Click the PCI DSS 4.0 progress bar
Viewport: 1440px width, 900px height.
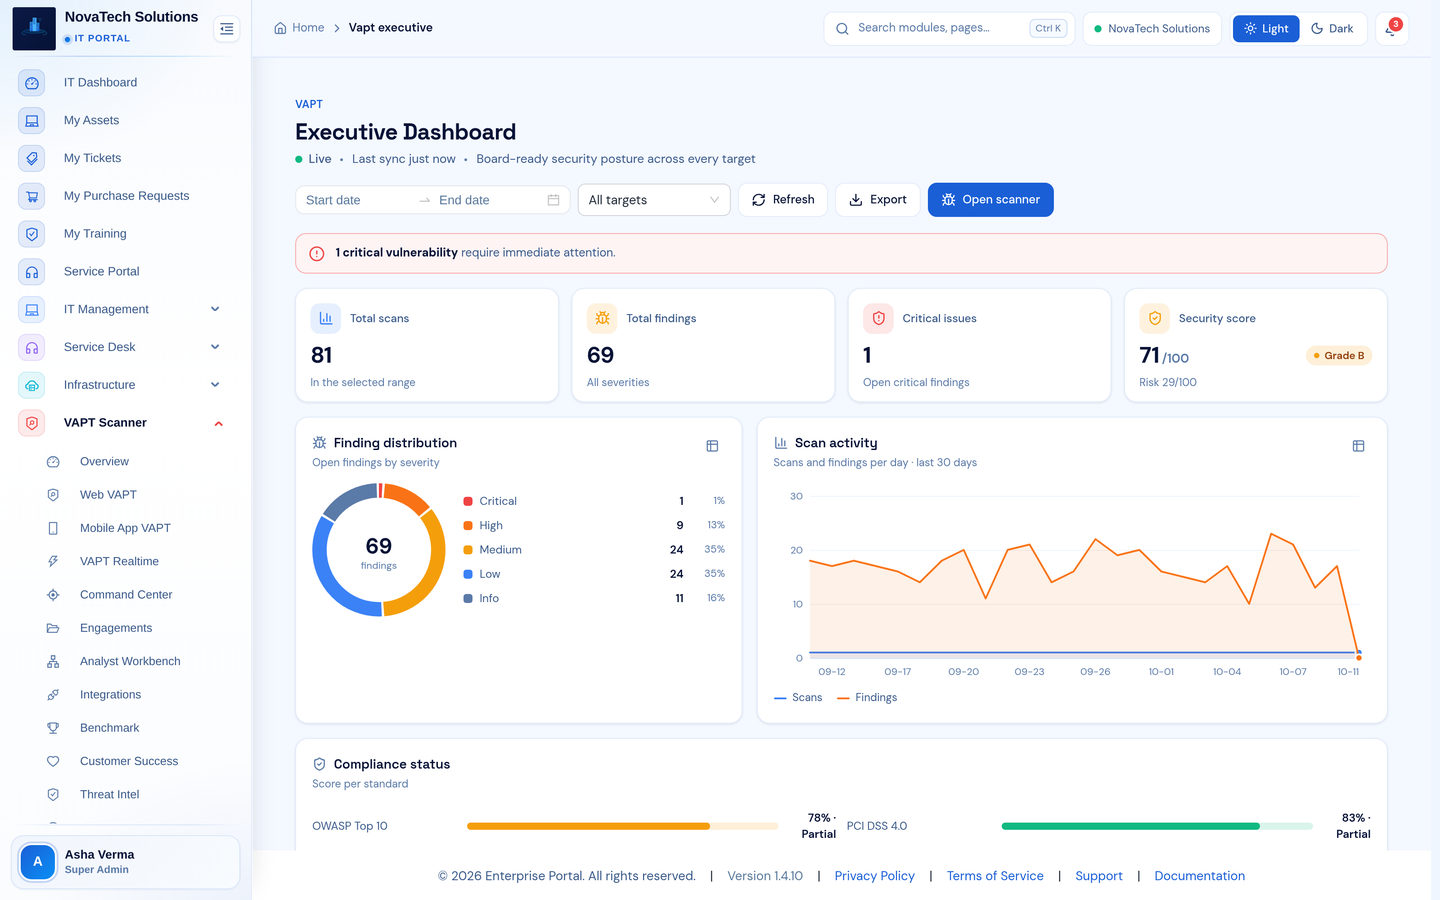[x=1157, y=826]
